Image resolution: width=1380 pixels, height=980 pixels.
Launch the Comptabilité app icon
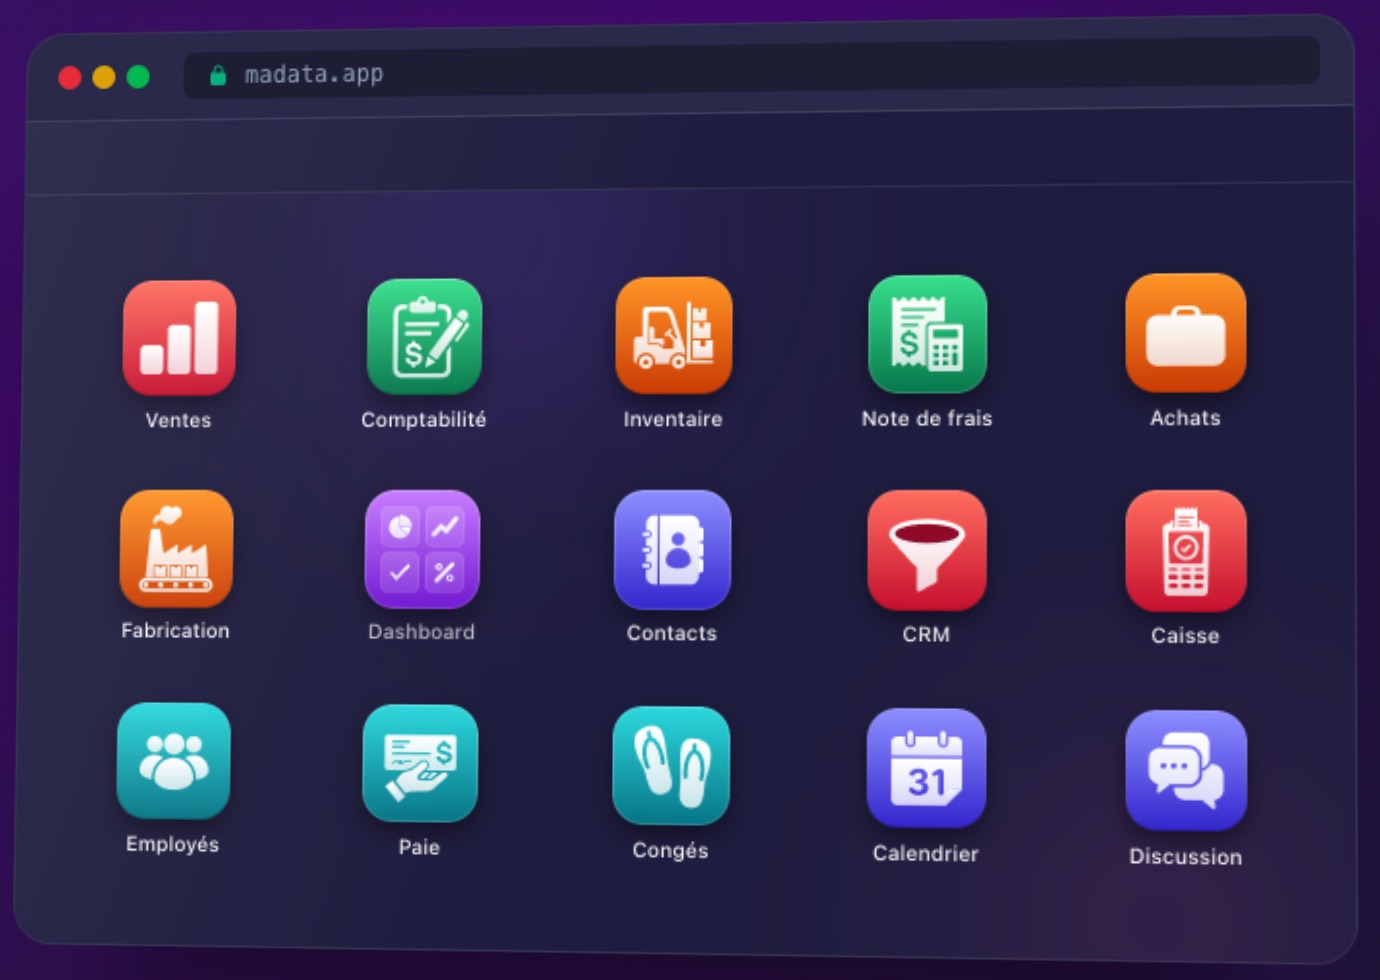tap(424, 336)
